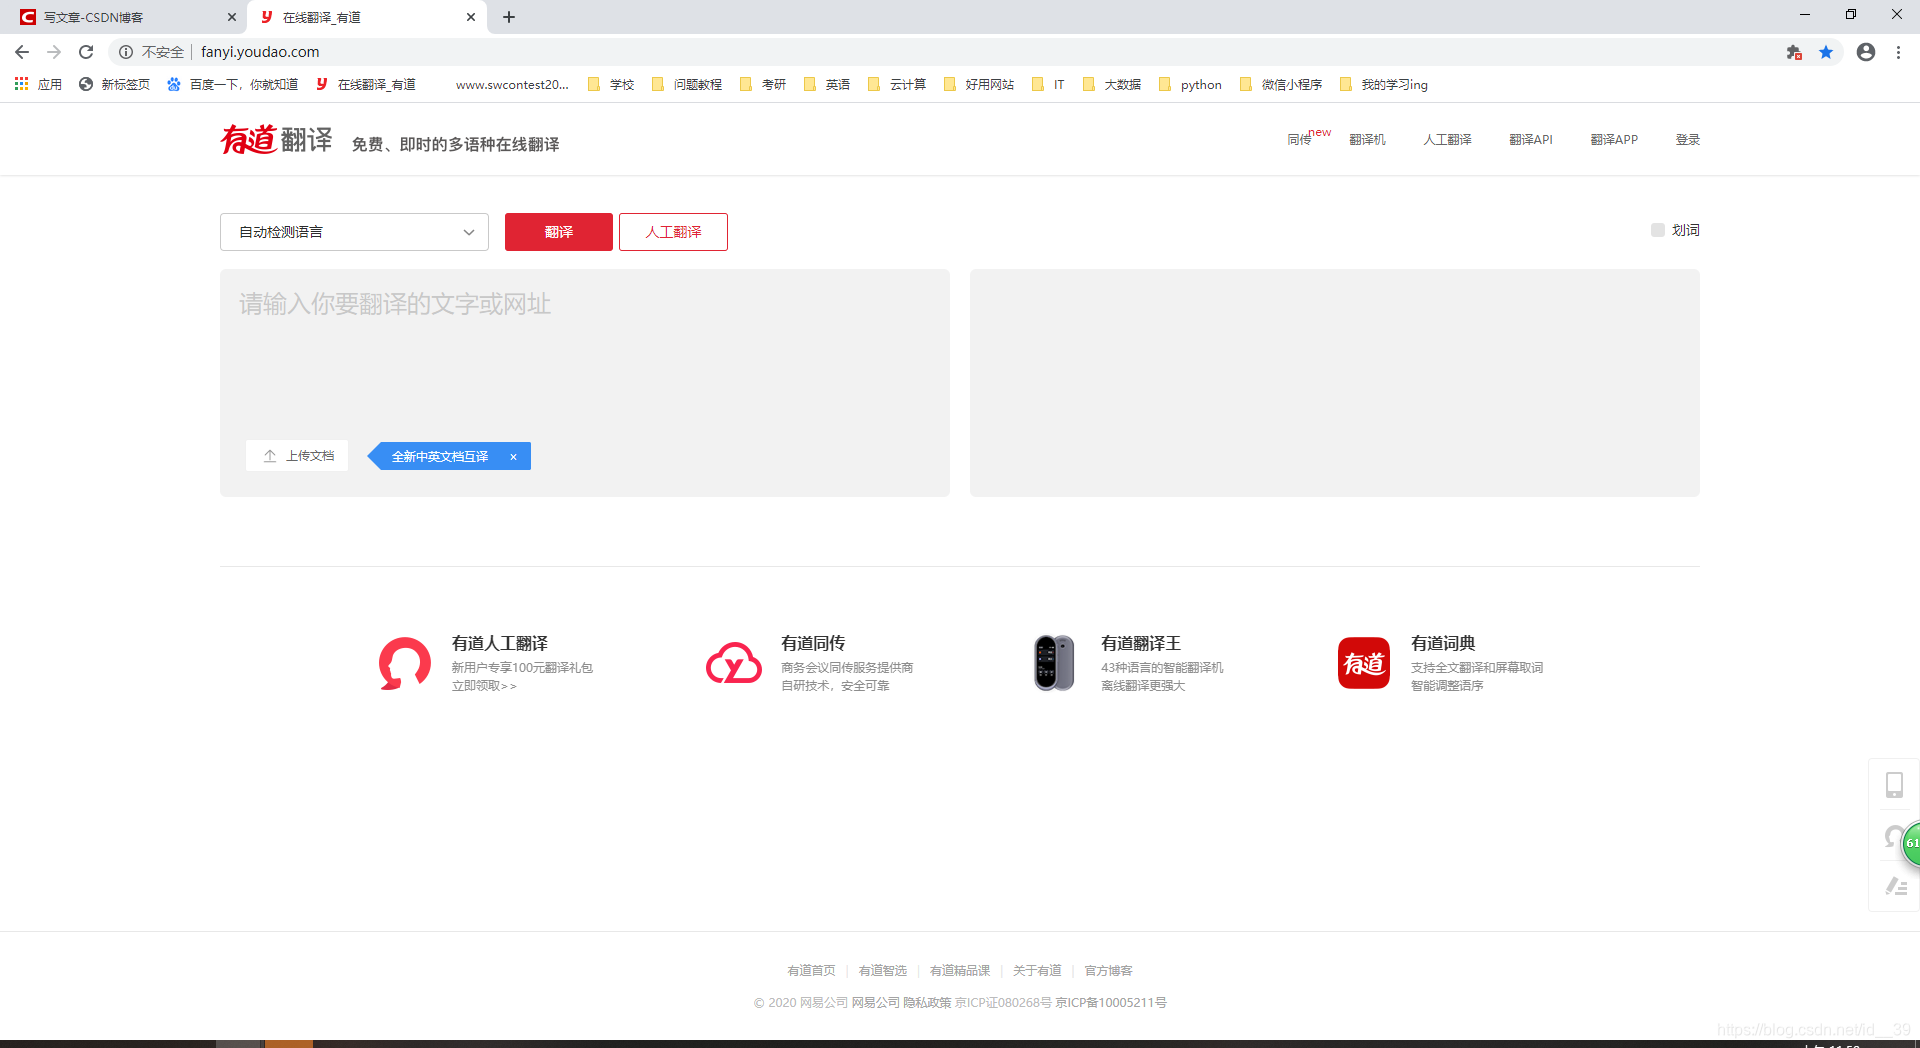The image size is (1920, 1048).
Task: Open the 翻译API nav link
Action: [1531, 140]
